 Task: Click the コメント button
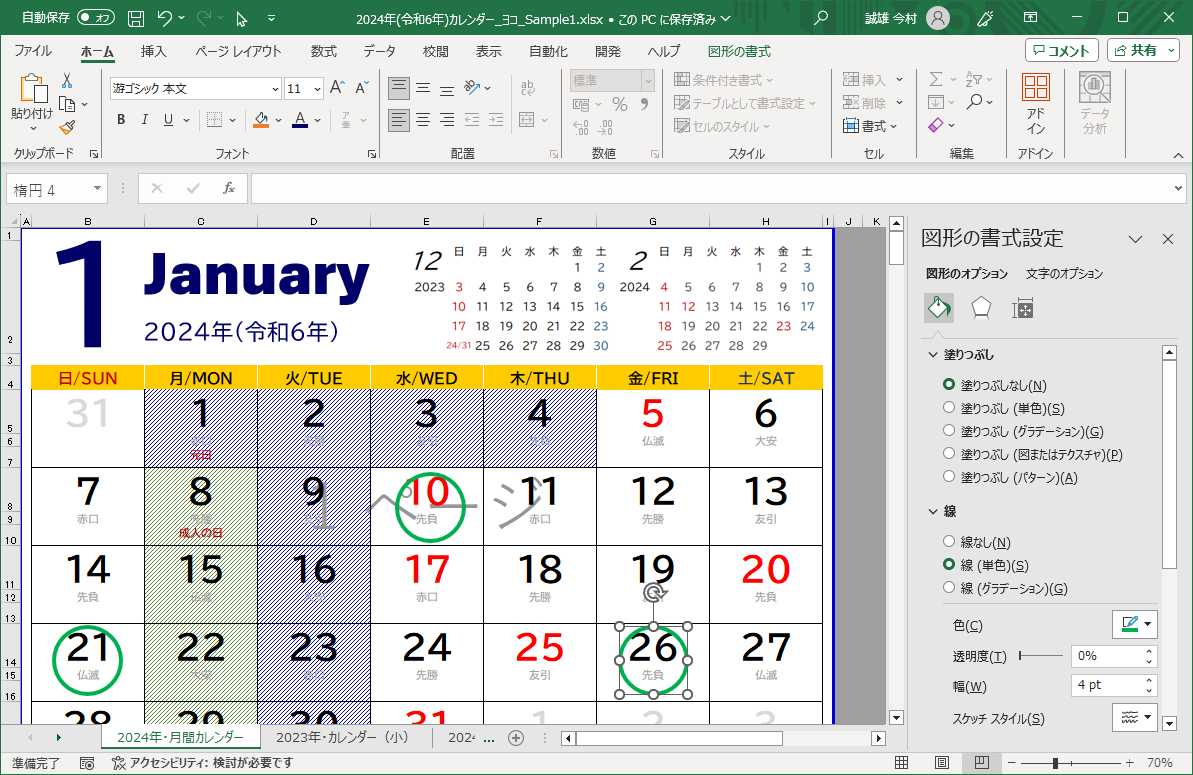1061,50
